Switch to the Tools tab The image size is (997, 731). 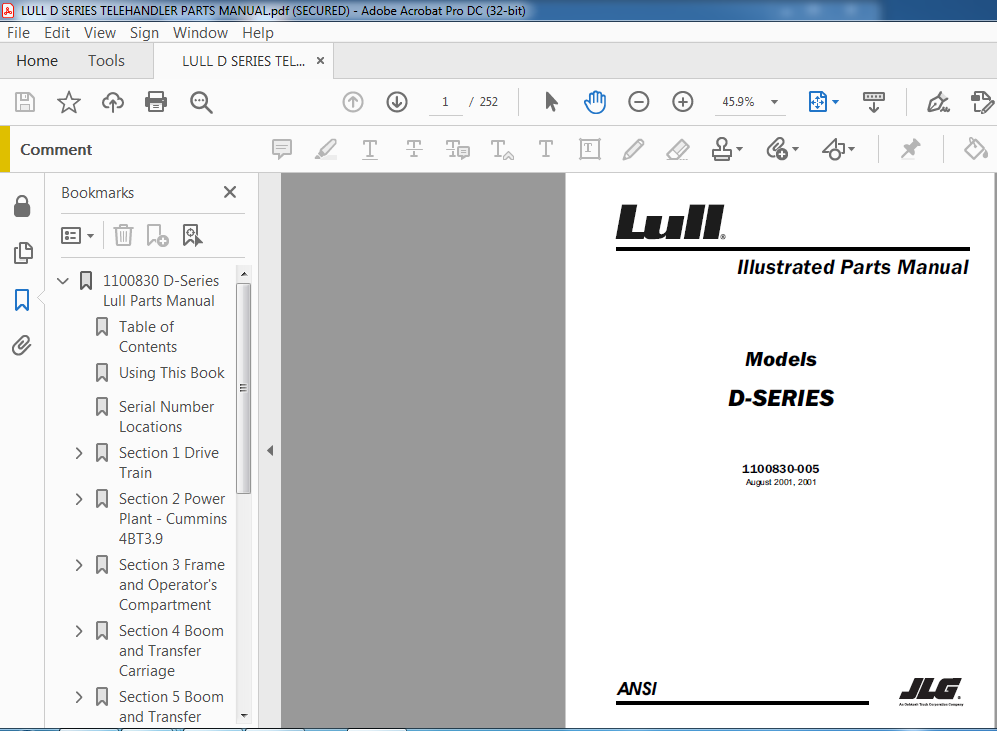[x=106, y=60]
